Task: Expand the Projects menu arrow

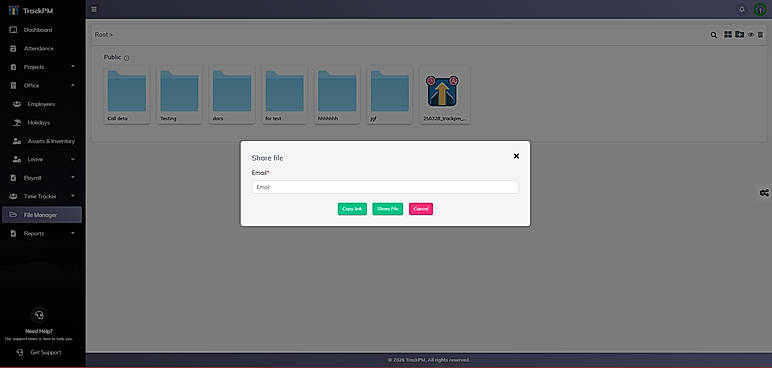Action: (73, 67)
